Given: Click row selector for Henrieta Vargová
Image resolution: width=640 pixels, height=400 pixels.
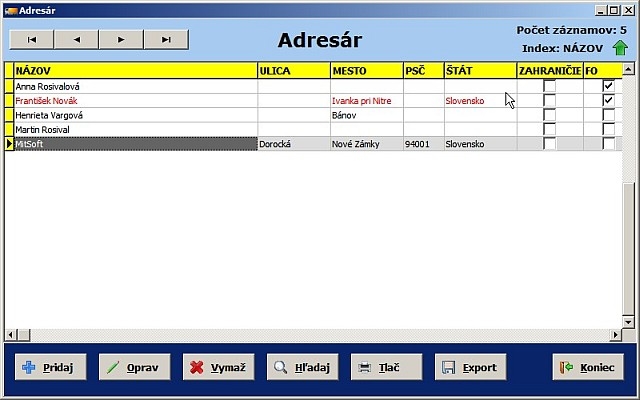Looking at the screenshot, I should (x=9, y=115).
